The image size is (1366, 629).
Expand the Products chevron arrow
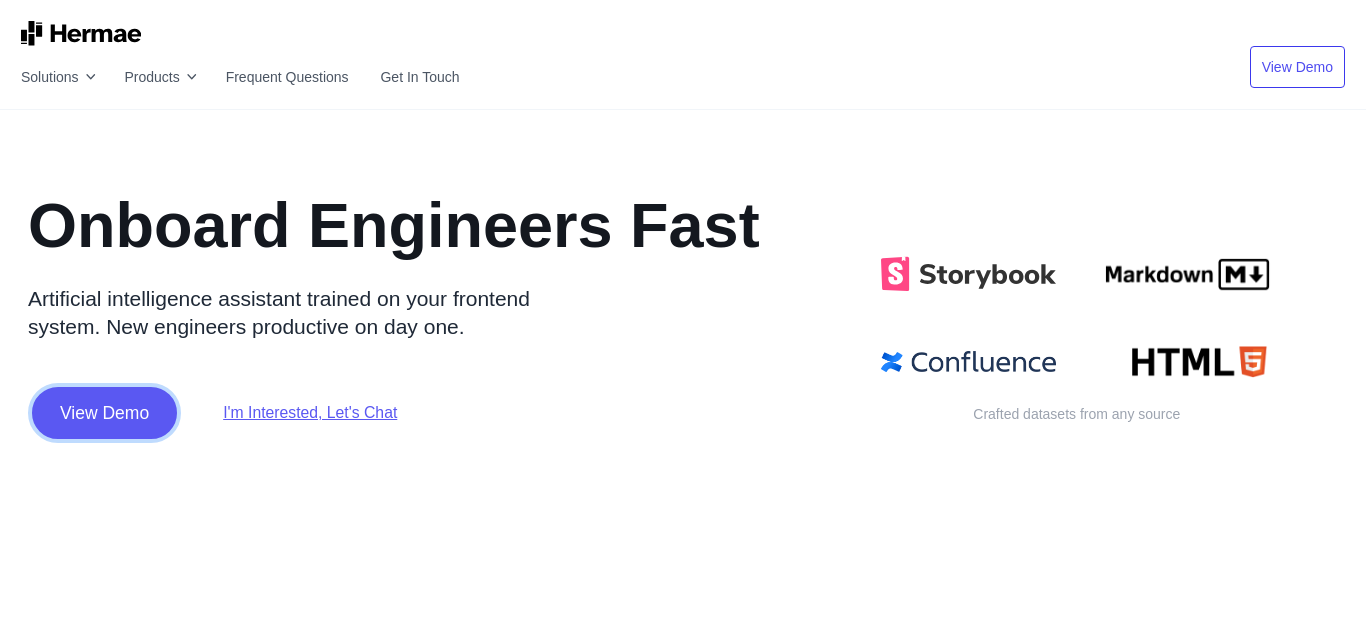click(191, 77)
